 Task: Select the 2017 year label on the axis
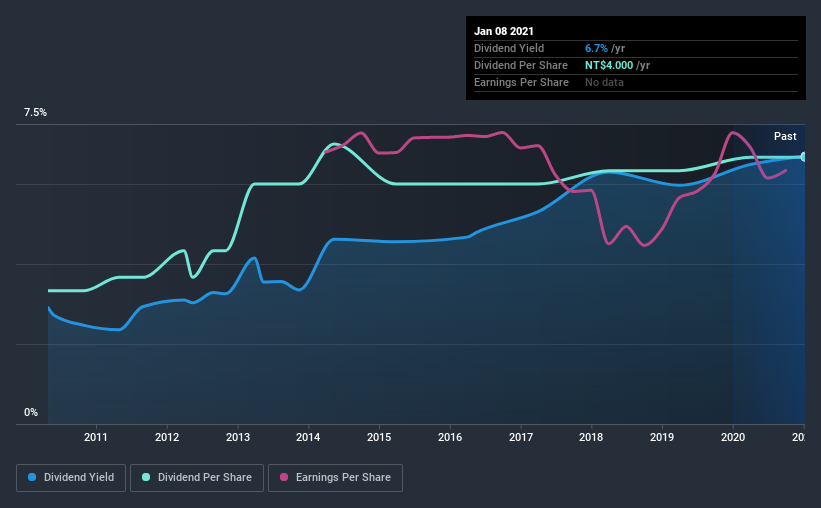(x=521, y=437)
